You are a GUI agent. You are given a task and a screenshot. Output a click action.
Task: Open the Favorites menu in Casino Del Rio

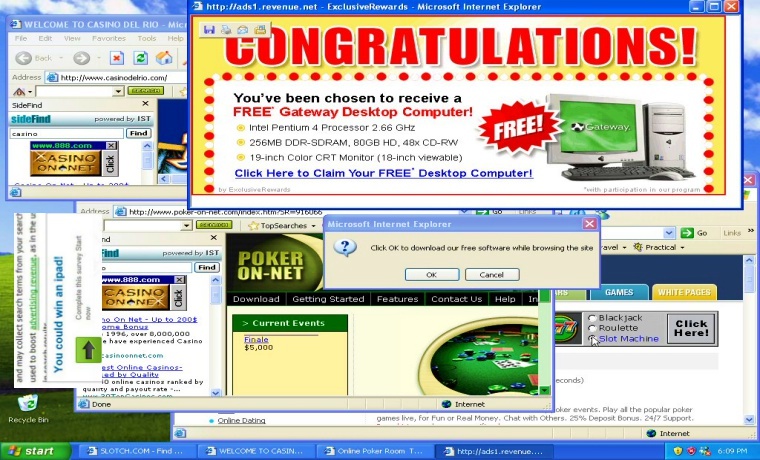pyautogui.click(x=108, y=39)
